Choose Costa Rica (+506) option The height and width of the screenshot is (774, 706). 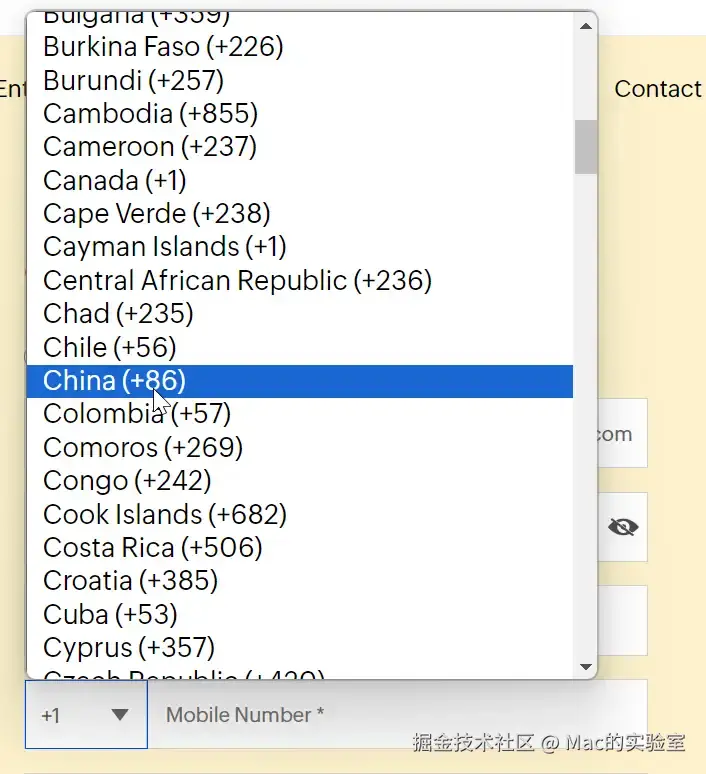point(152,547)
